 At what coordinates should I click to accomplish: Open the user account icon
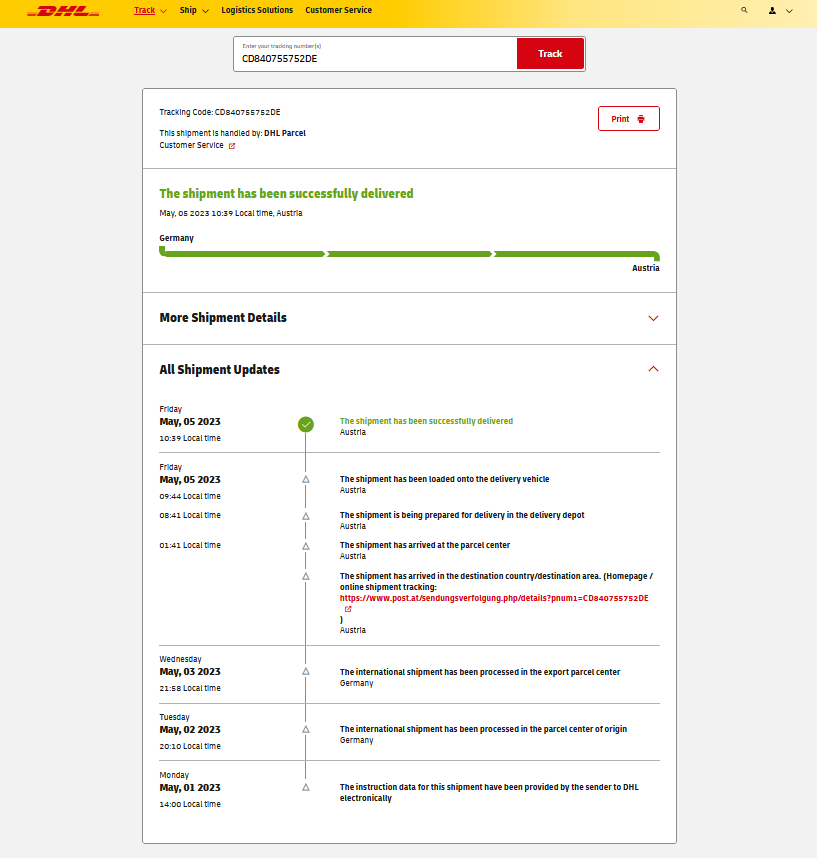pyautogui.click(x=772, y=11)
